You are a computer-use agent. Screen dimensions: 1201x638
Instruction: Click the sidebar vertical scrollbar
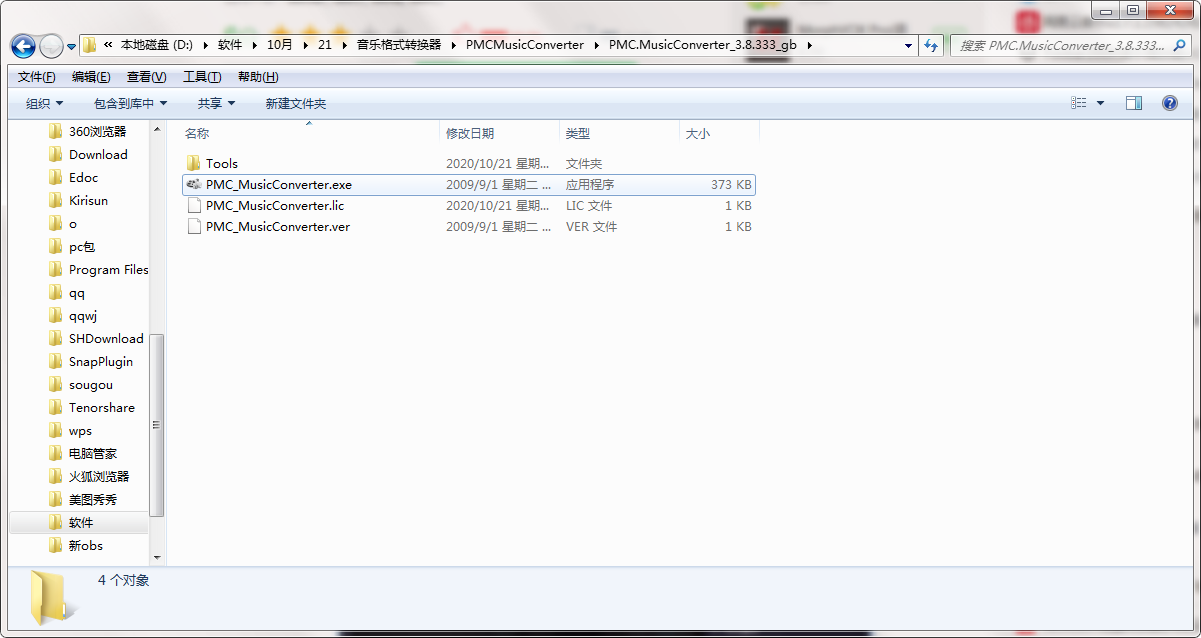point(157,423)
